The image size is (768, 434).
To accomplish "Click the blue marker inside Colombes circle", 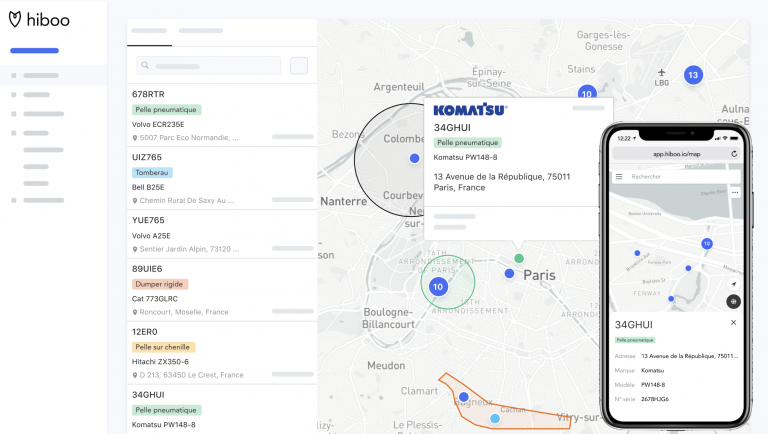I will tap(414, 158).
